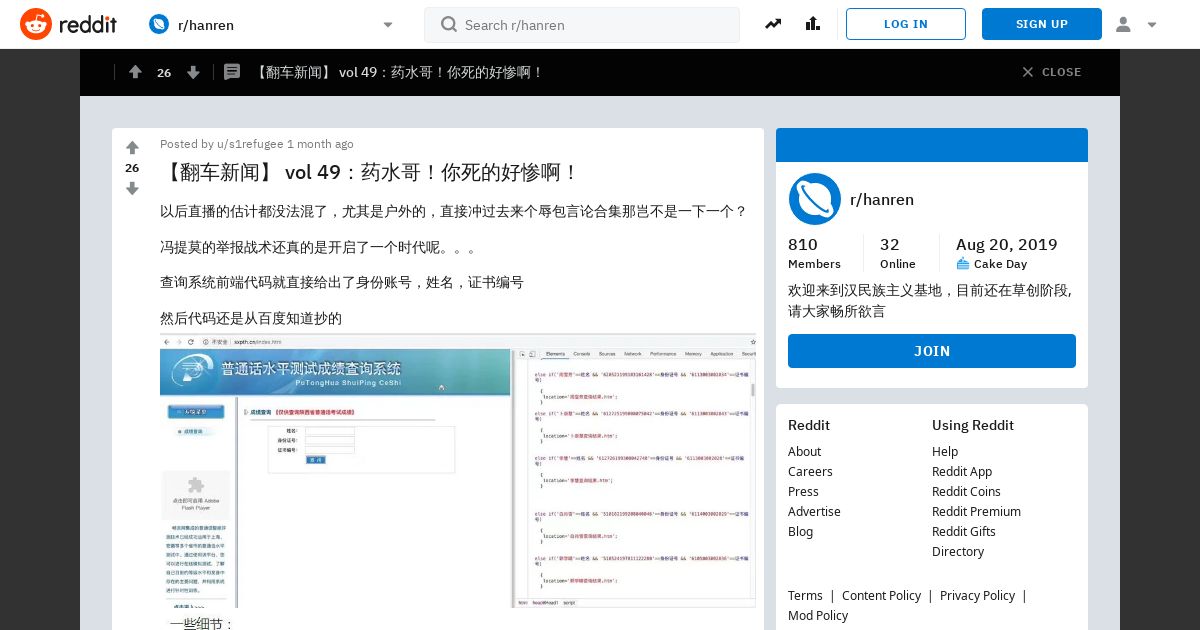
Task: Open the r/hanren link in sidebar
Action: (882, 199)
